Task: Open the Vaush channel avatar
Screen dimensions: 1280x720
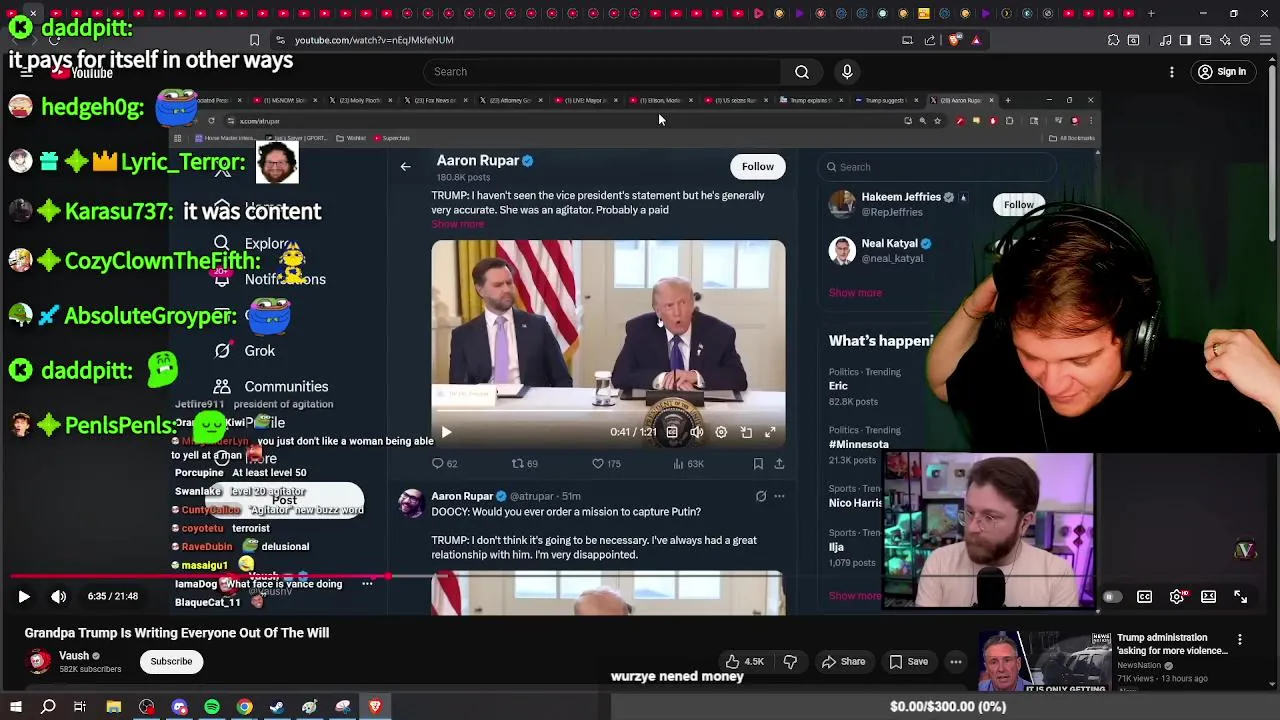Action: [x=38, y=661]
